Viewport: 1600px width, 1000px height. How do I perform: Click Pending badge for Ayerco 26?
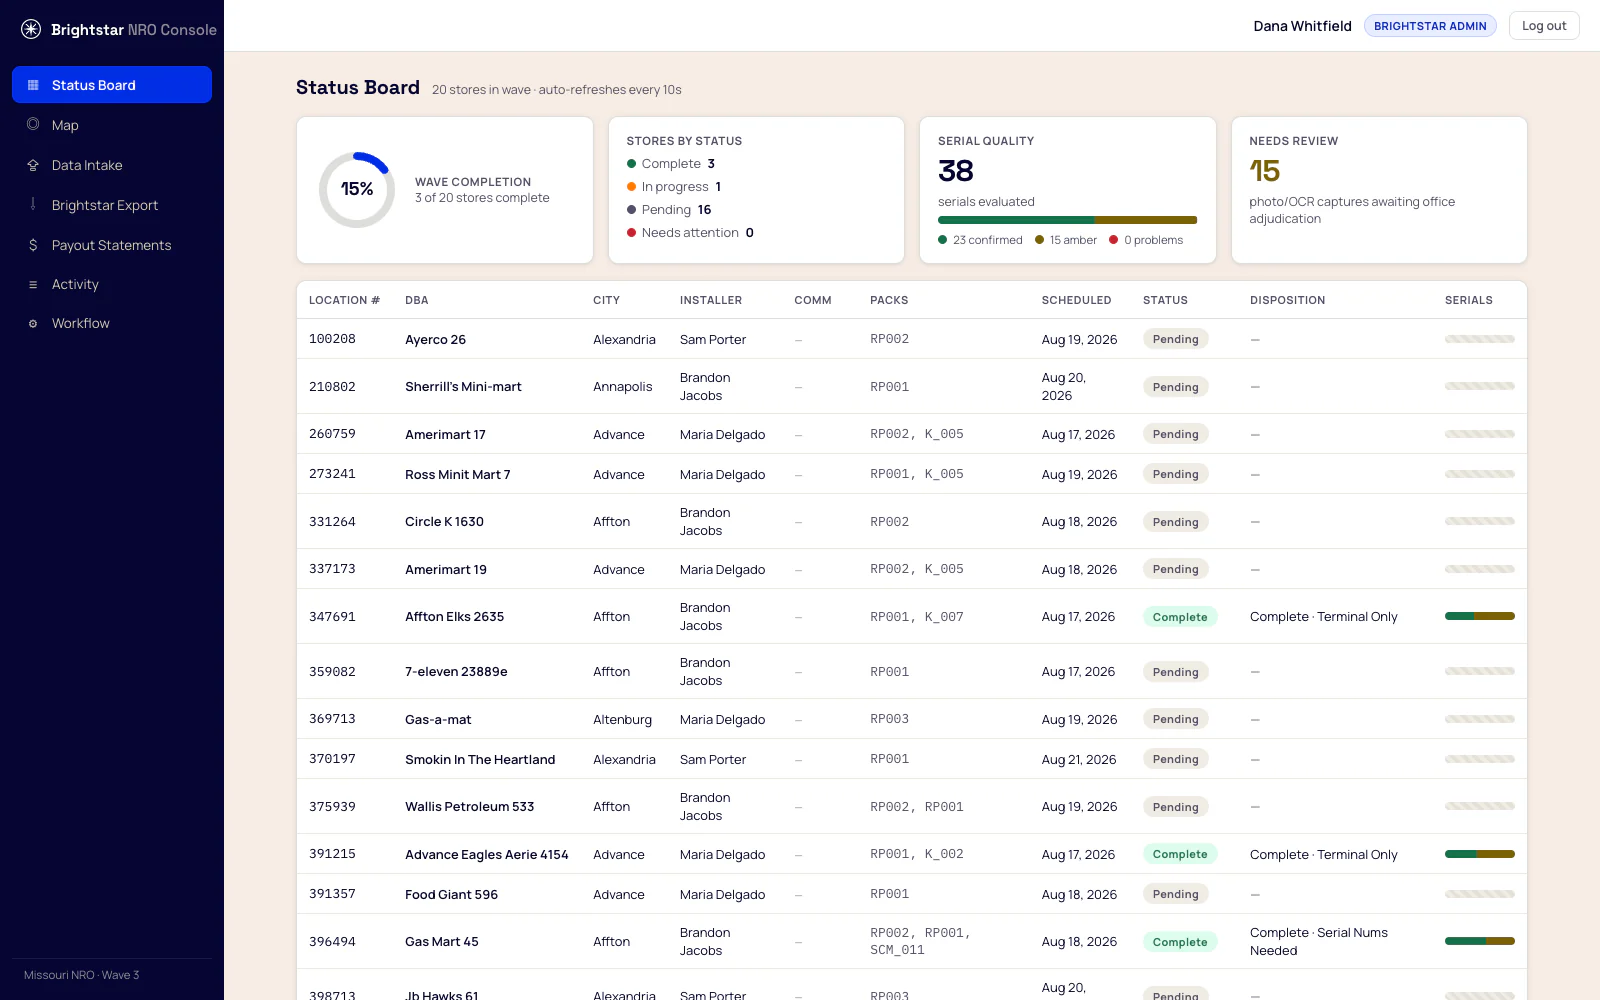click(1175, 339)
